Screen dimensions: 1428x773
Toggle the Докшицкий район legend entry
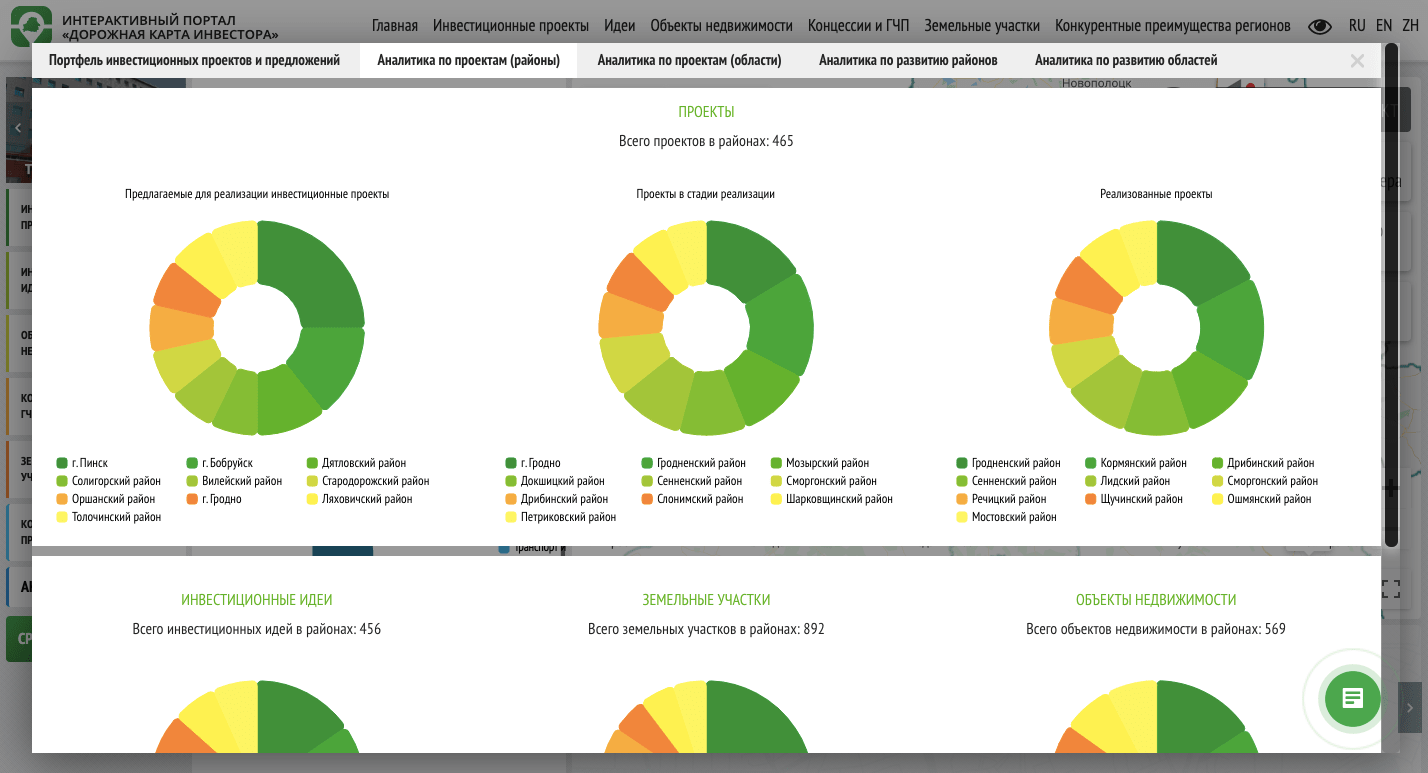coord(555,481)
